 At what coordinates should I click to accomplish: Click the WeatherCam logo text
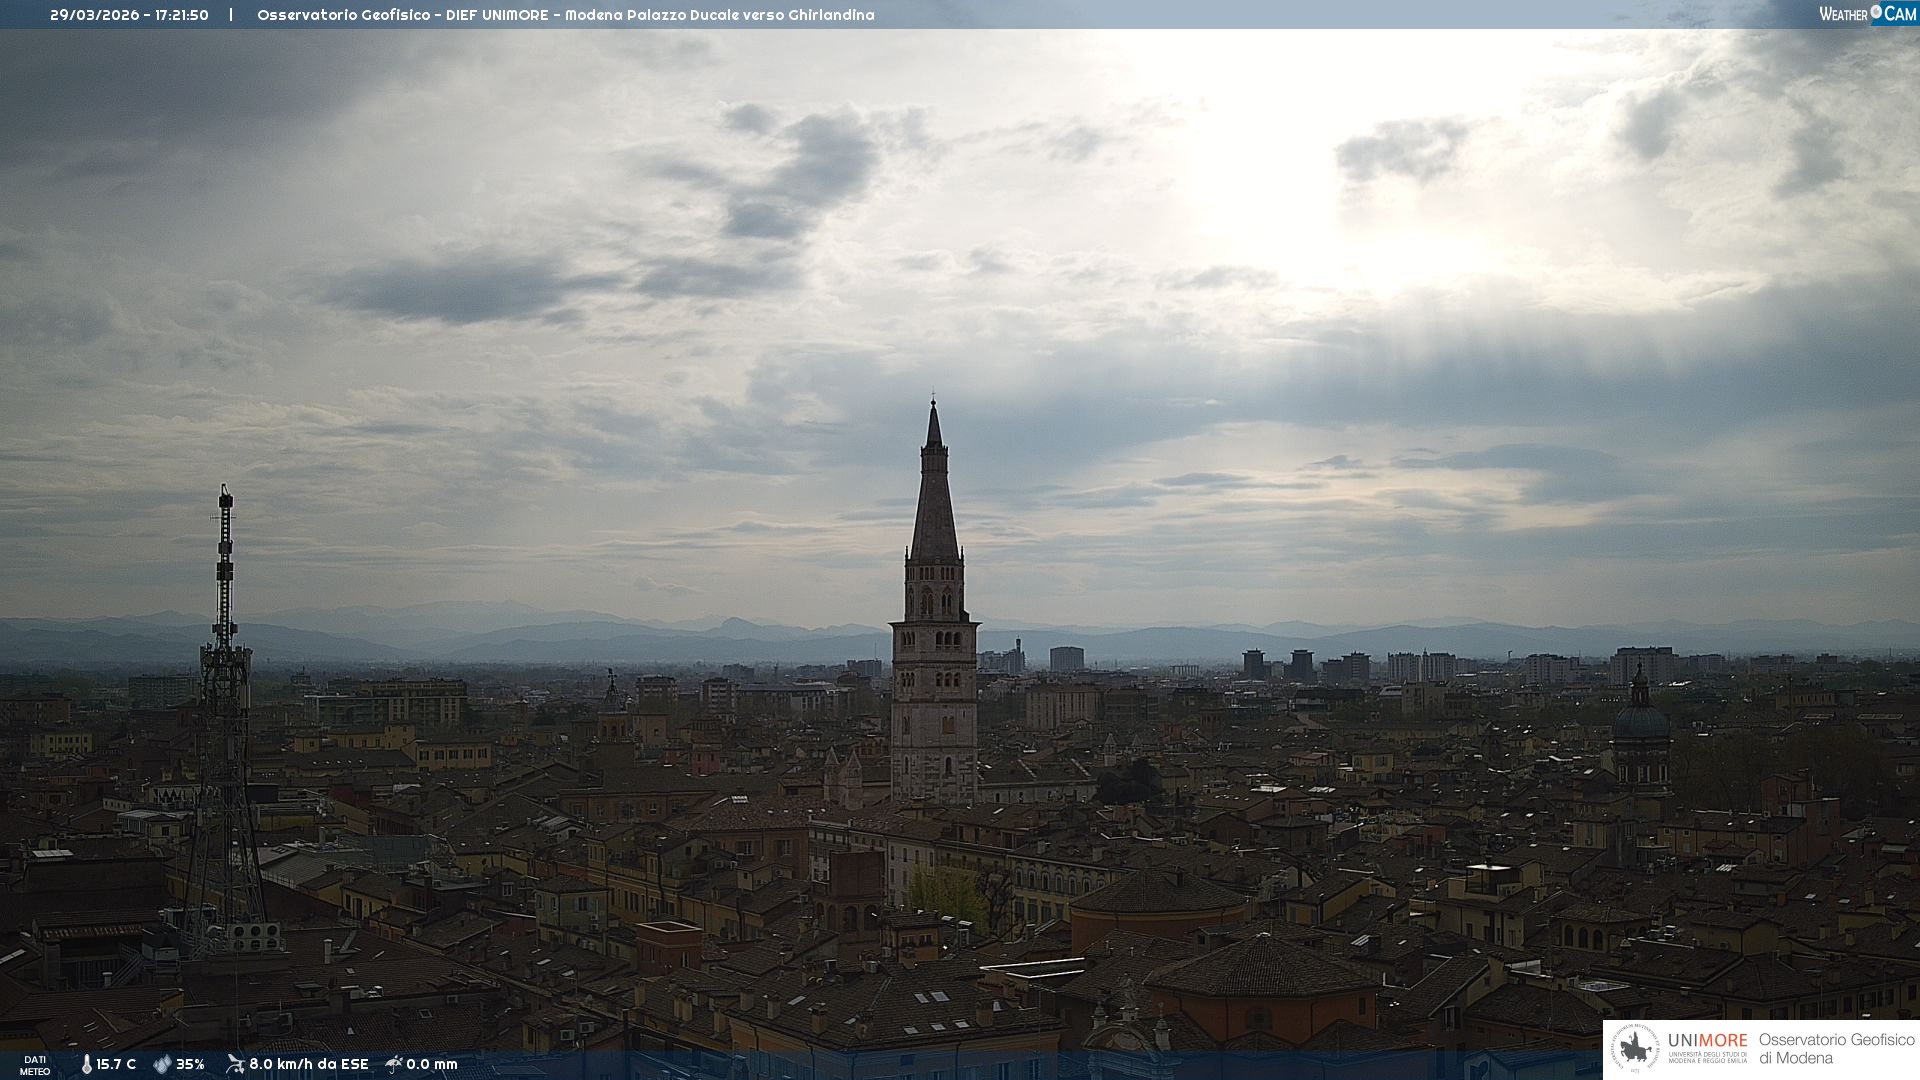[1867, 14]
